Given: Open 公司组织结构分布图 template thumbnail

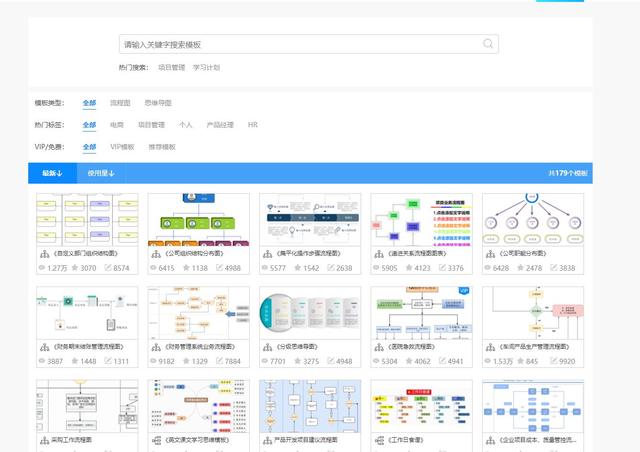Looking at the screenshot, I should point(198,220).
